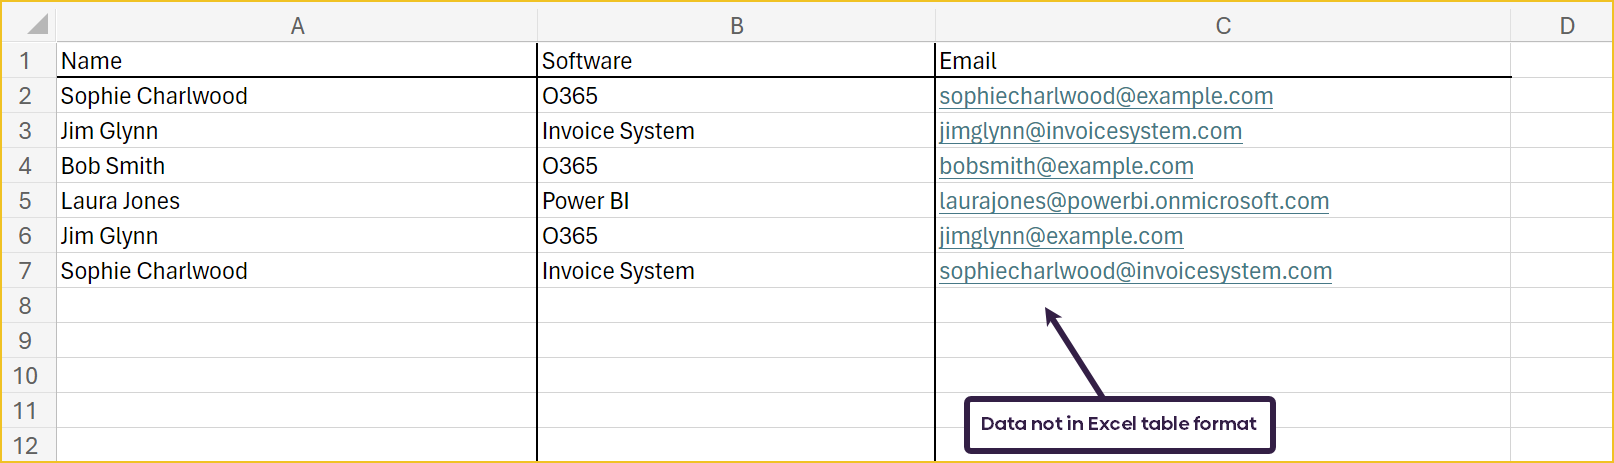The height and width of the screenshot is (463, 1614).
Task: Select column B header
Action: coord(736,26)
